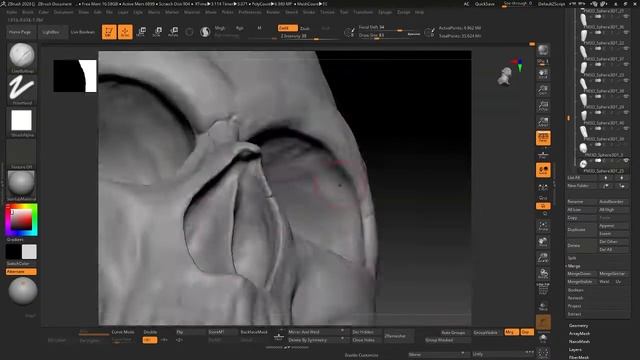Click the Frame icon in right shelf
The width and height of the screenshot is (640, 360).
(543, 226)
